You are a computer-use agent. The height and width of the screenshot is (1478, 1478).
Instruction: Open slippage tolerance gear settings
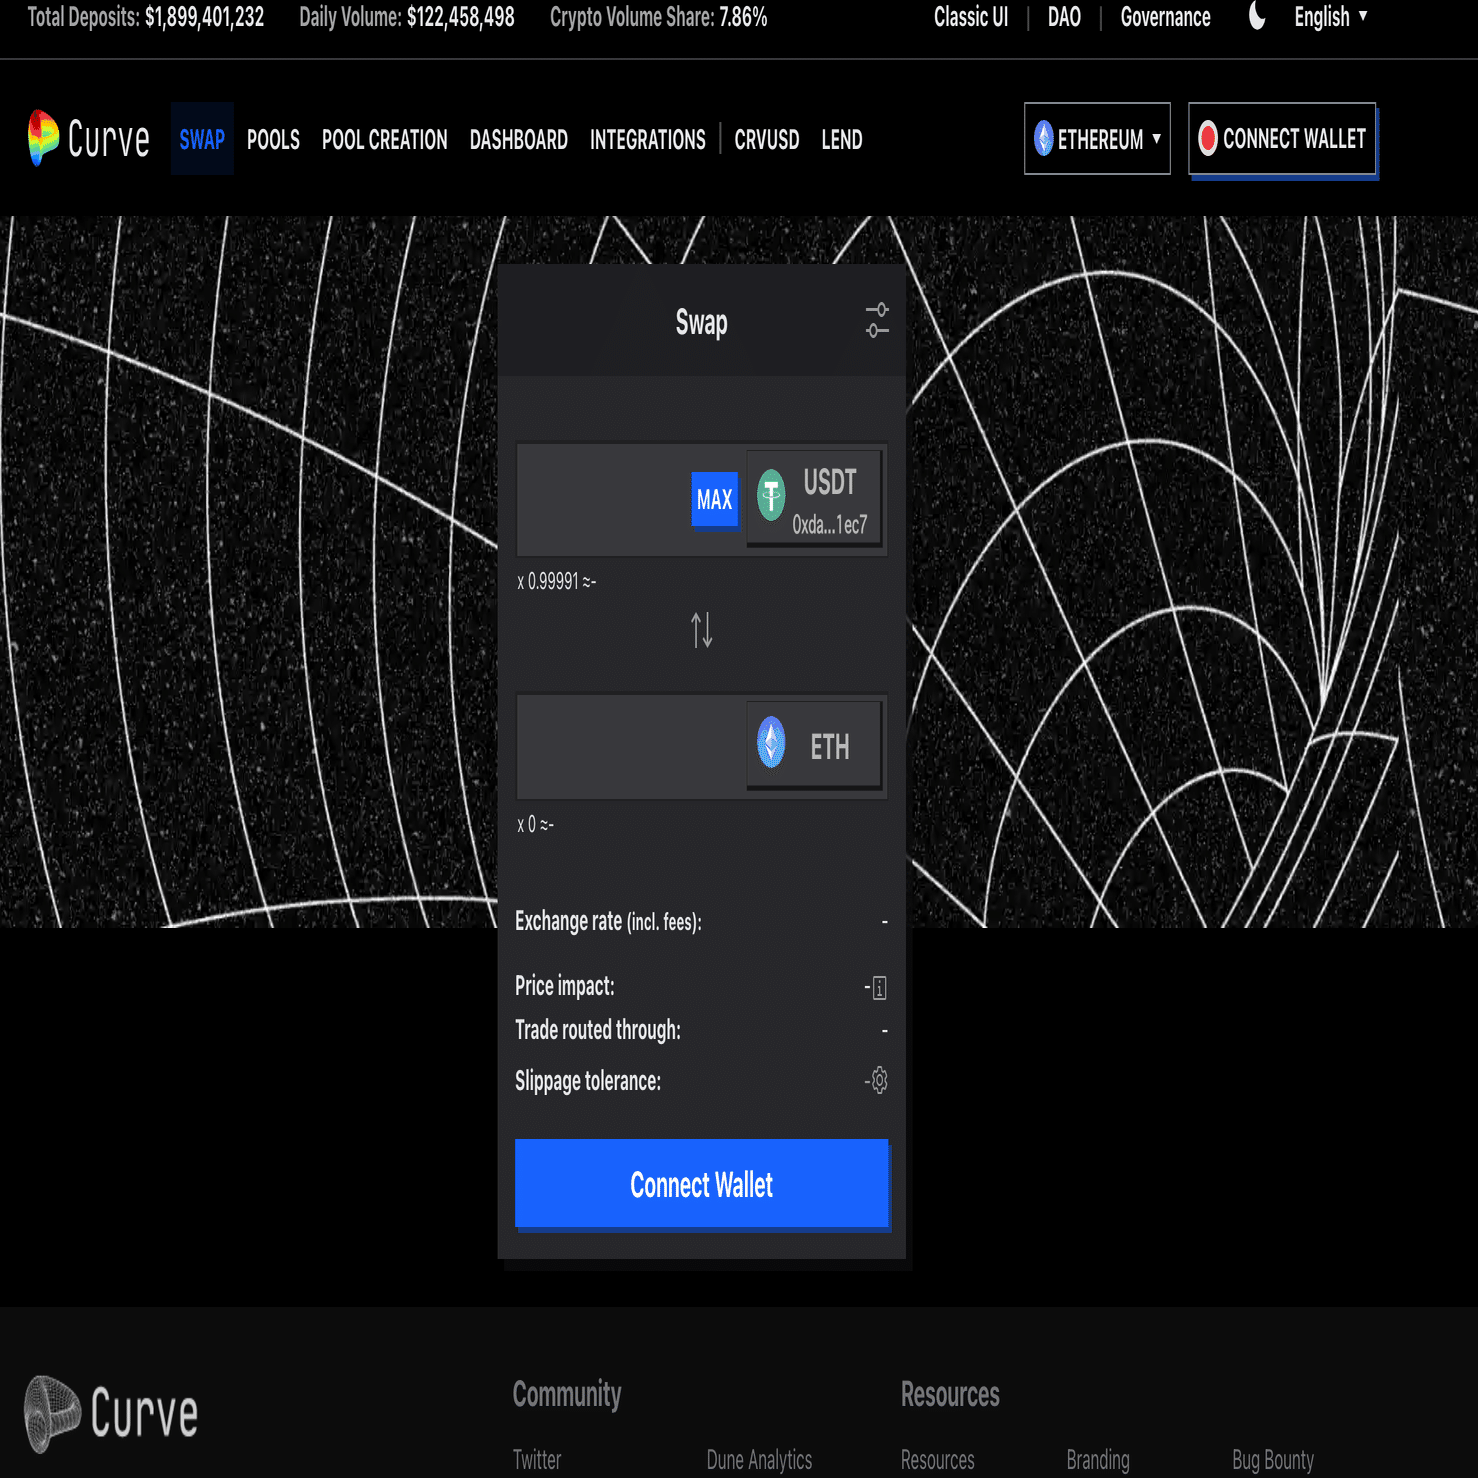879,1081
